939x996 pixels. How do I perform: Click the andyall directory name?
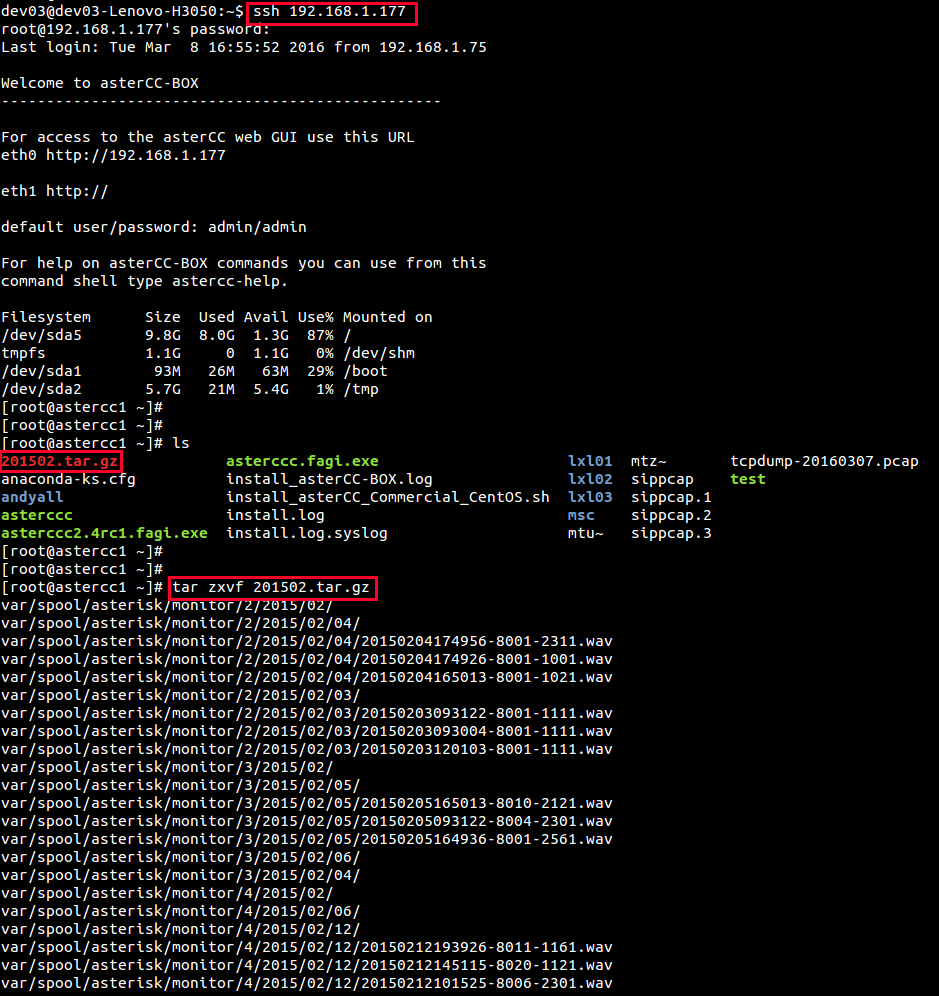click(x=32, y=497)
